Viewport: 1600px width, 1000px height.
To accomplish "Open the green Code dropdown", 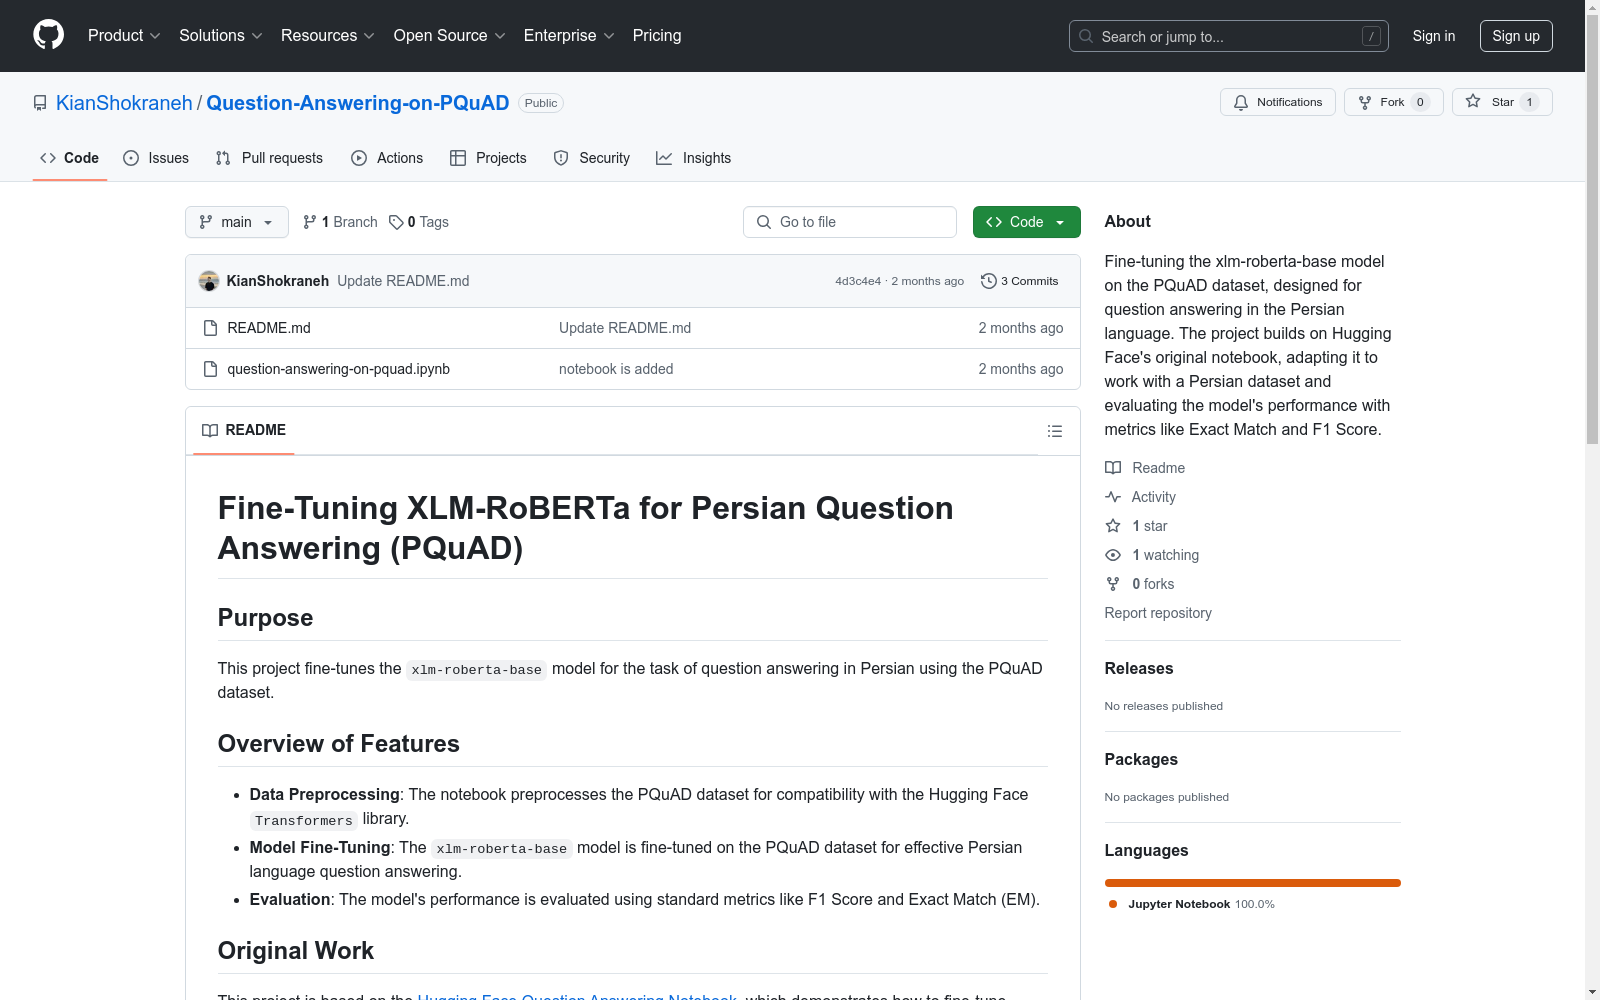I will 1026,222.
